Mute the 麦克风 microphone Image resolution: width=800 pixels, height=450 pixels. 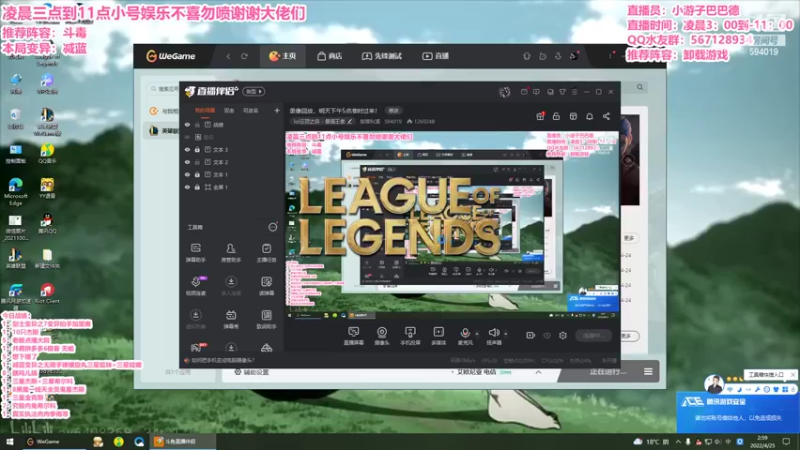tap(465, 336)
